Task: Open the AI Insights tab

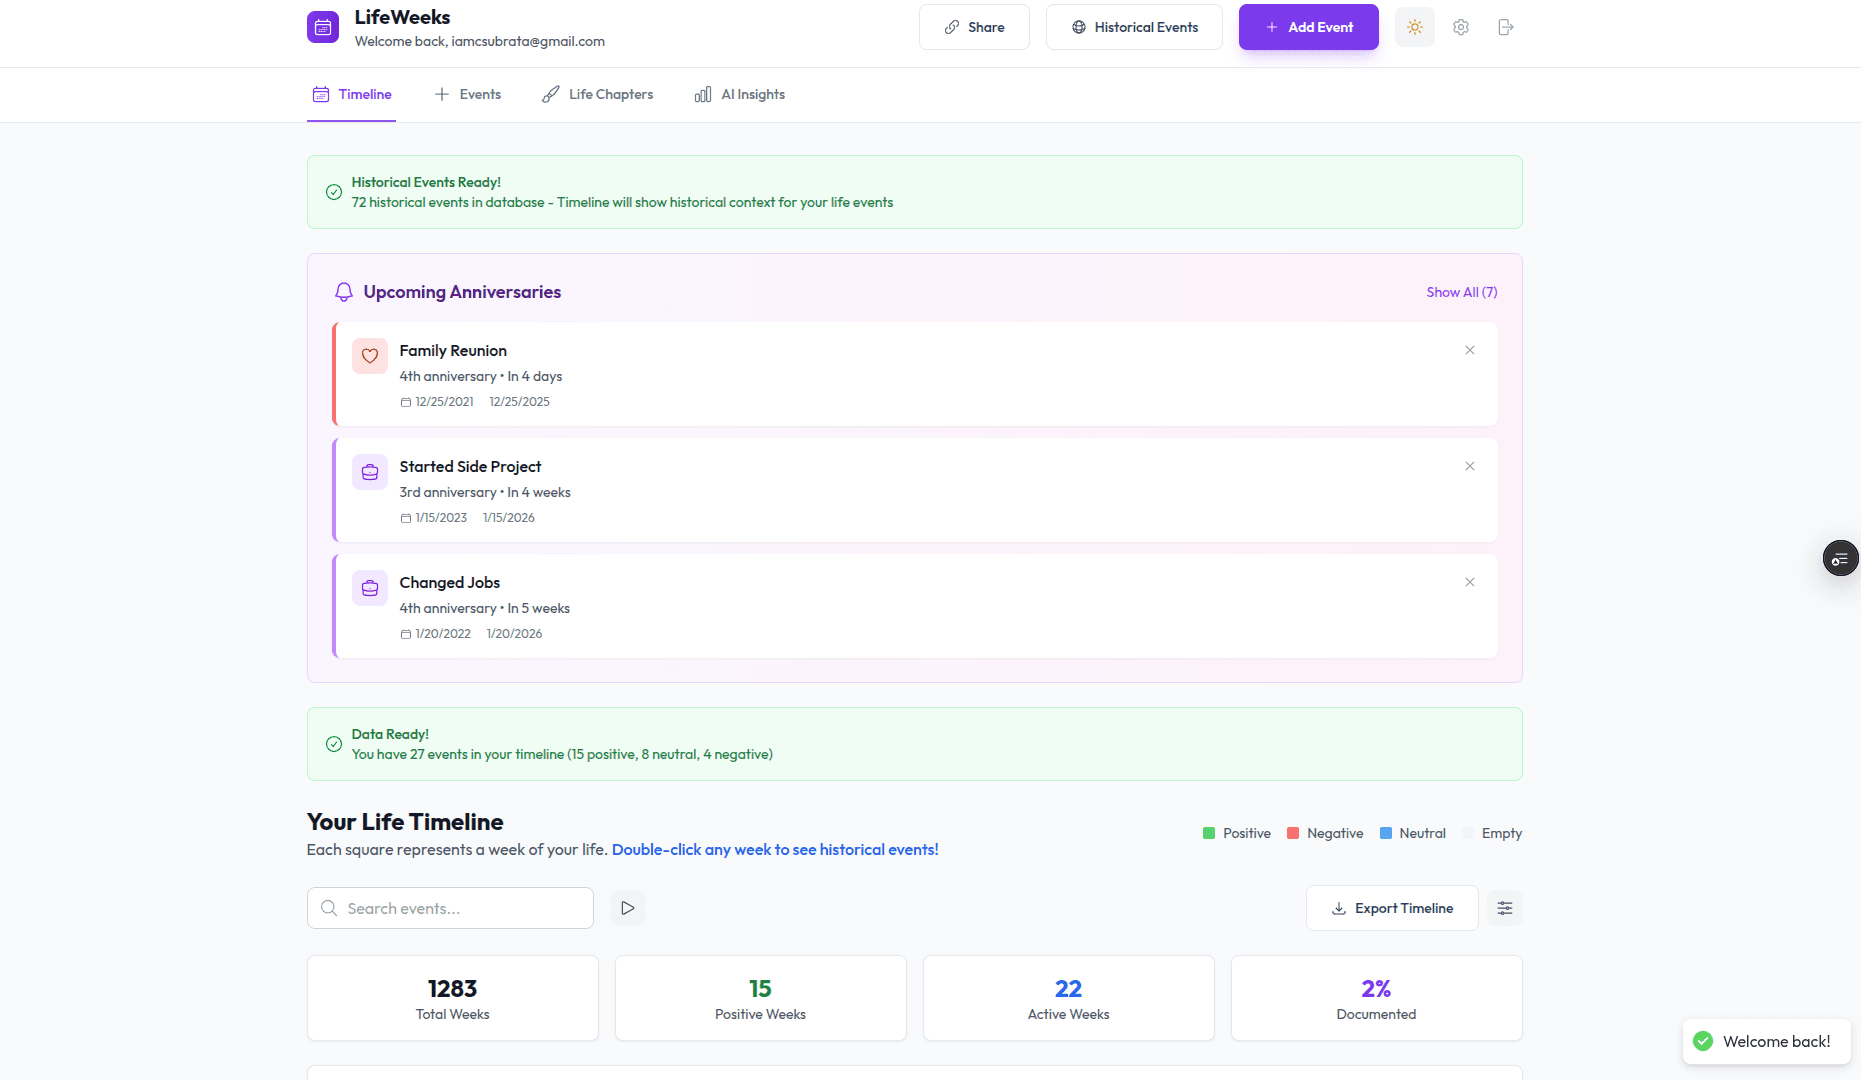Action: click(739, 95)
